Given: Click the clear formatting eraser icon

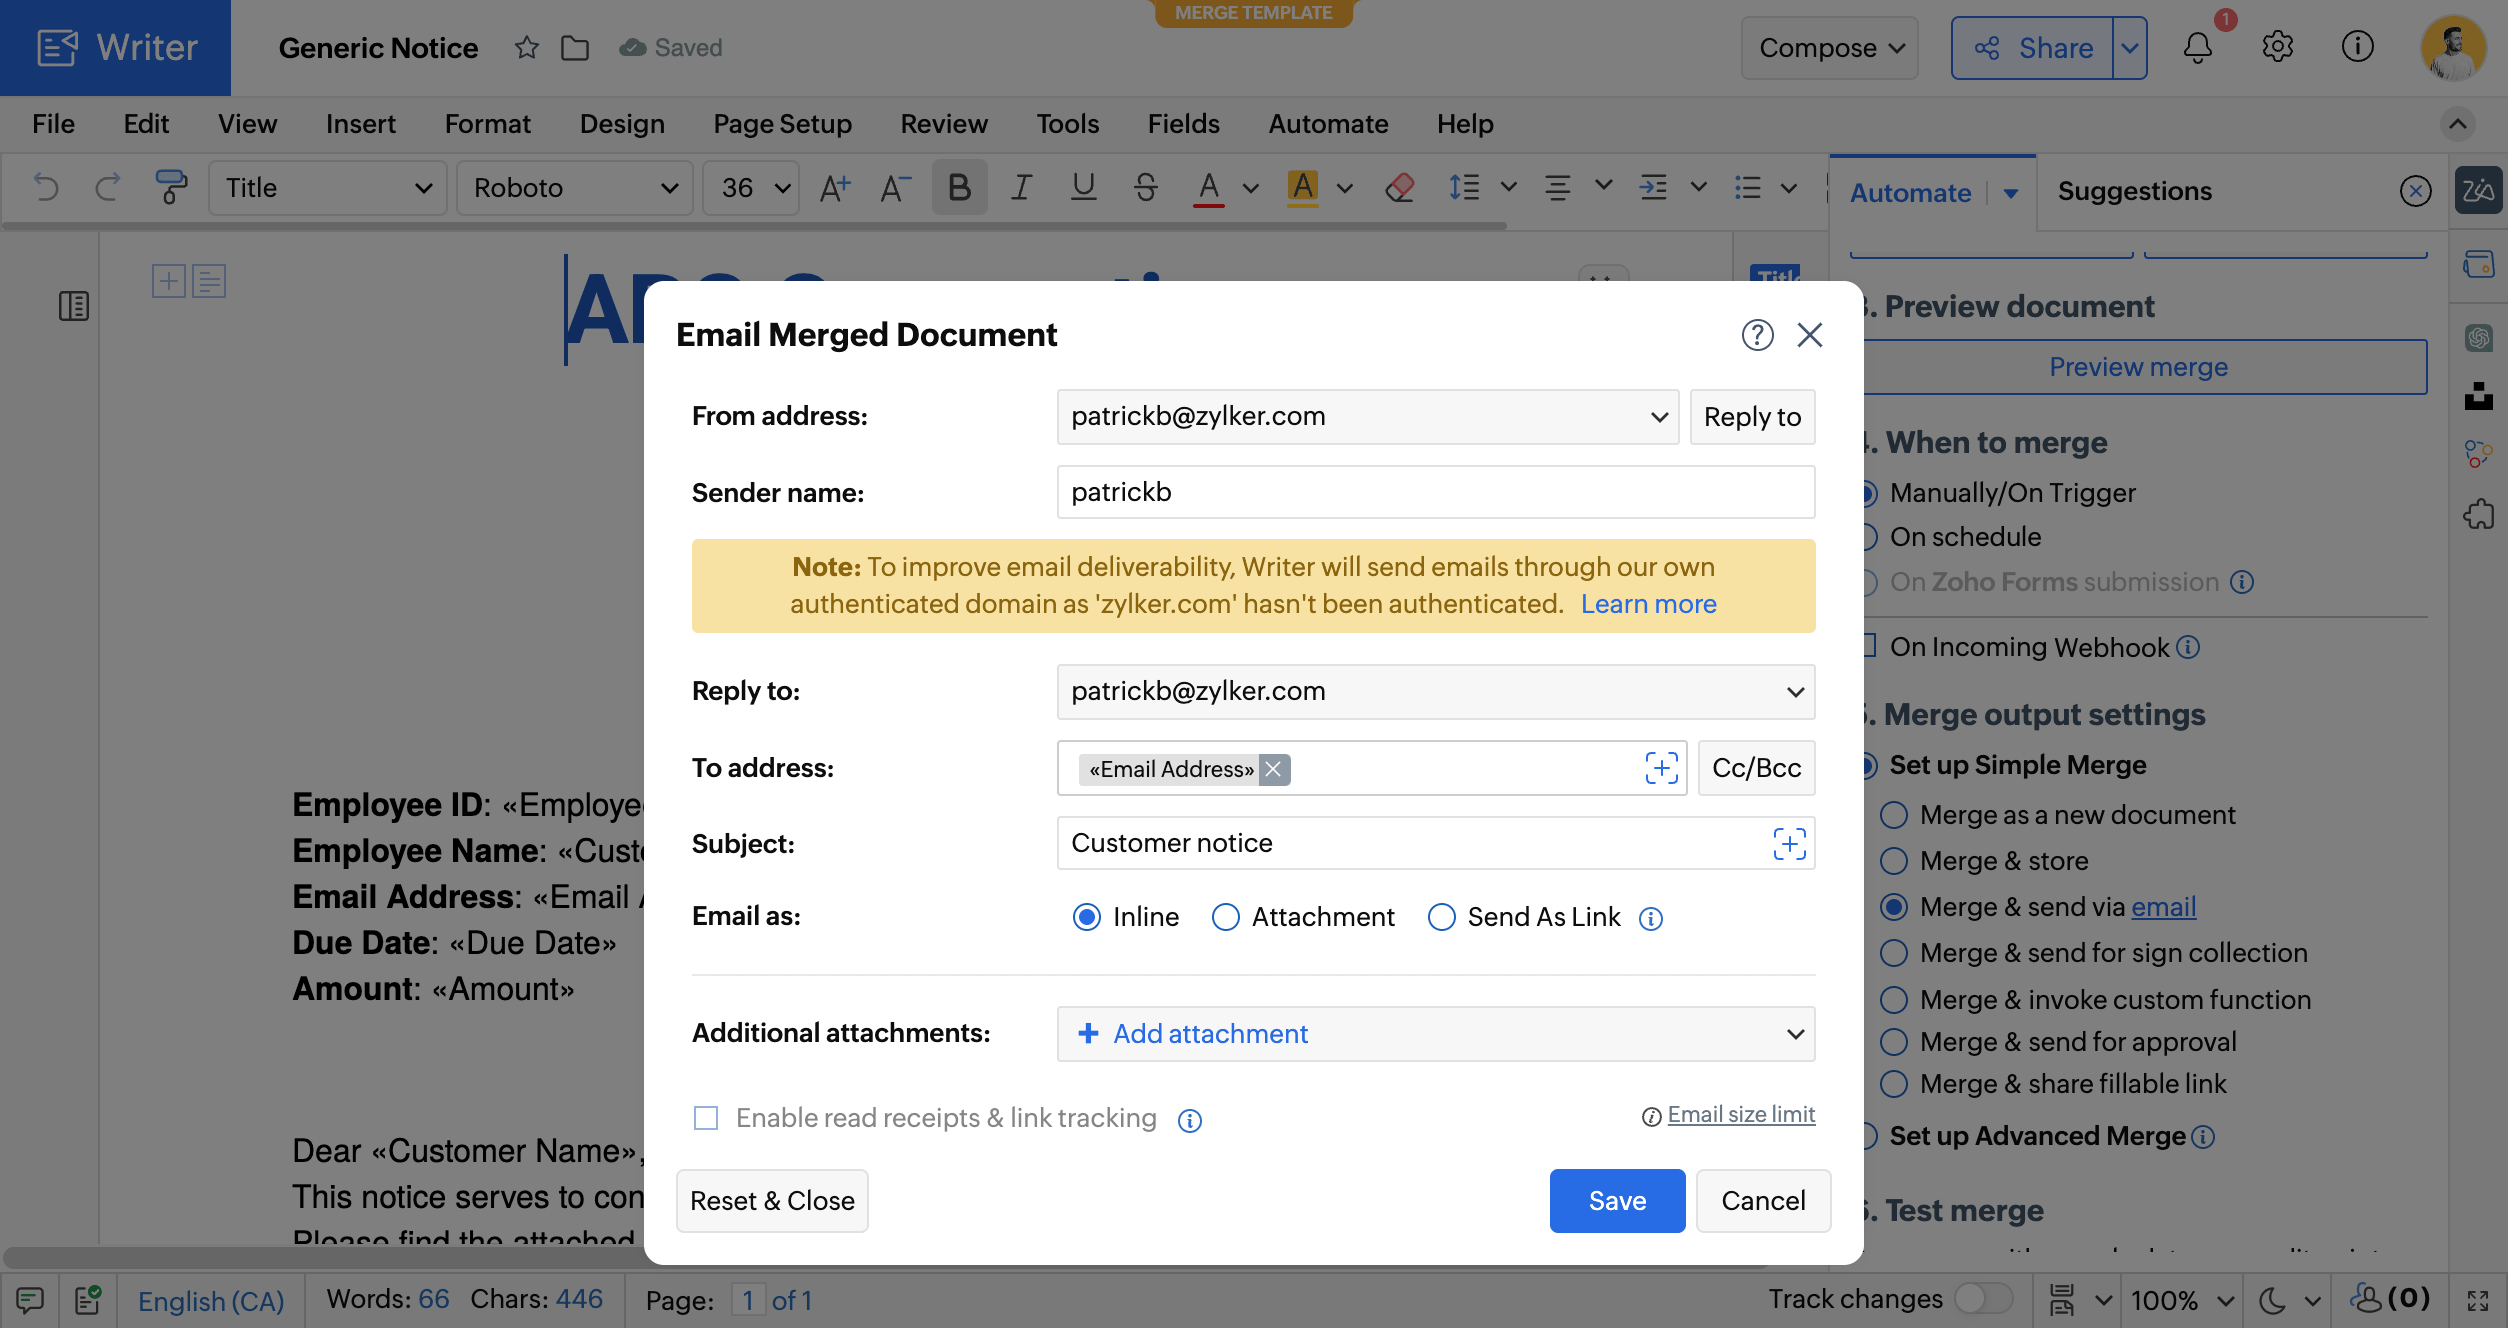Looking at the screenshot, I should [x=1400, y=188].
